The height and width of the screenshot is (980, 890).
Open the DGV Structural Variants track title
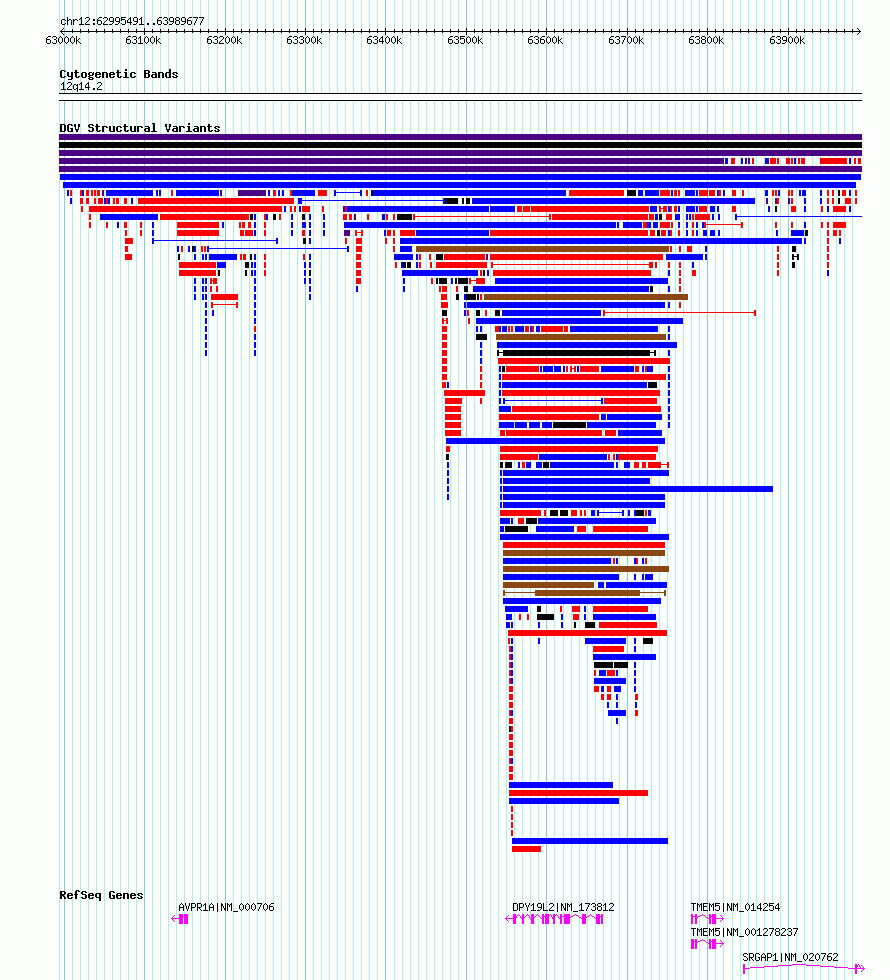point(140,128)
